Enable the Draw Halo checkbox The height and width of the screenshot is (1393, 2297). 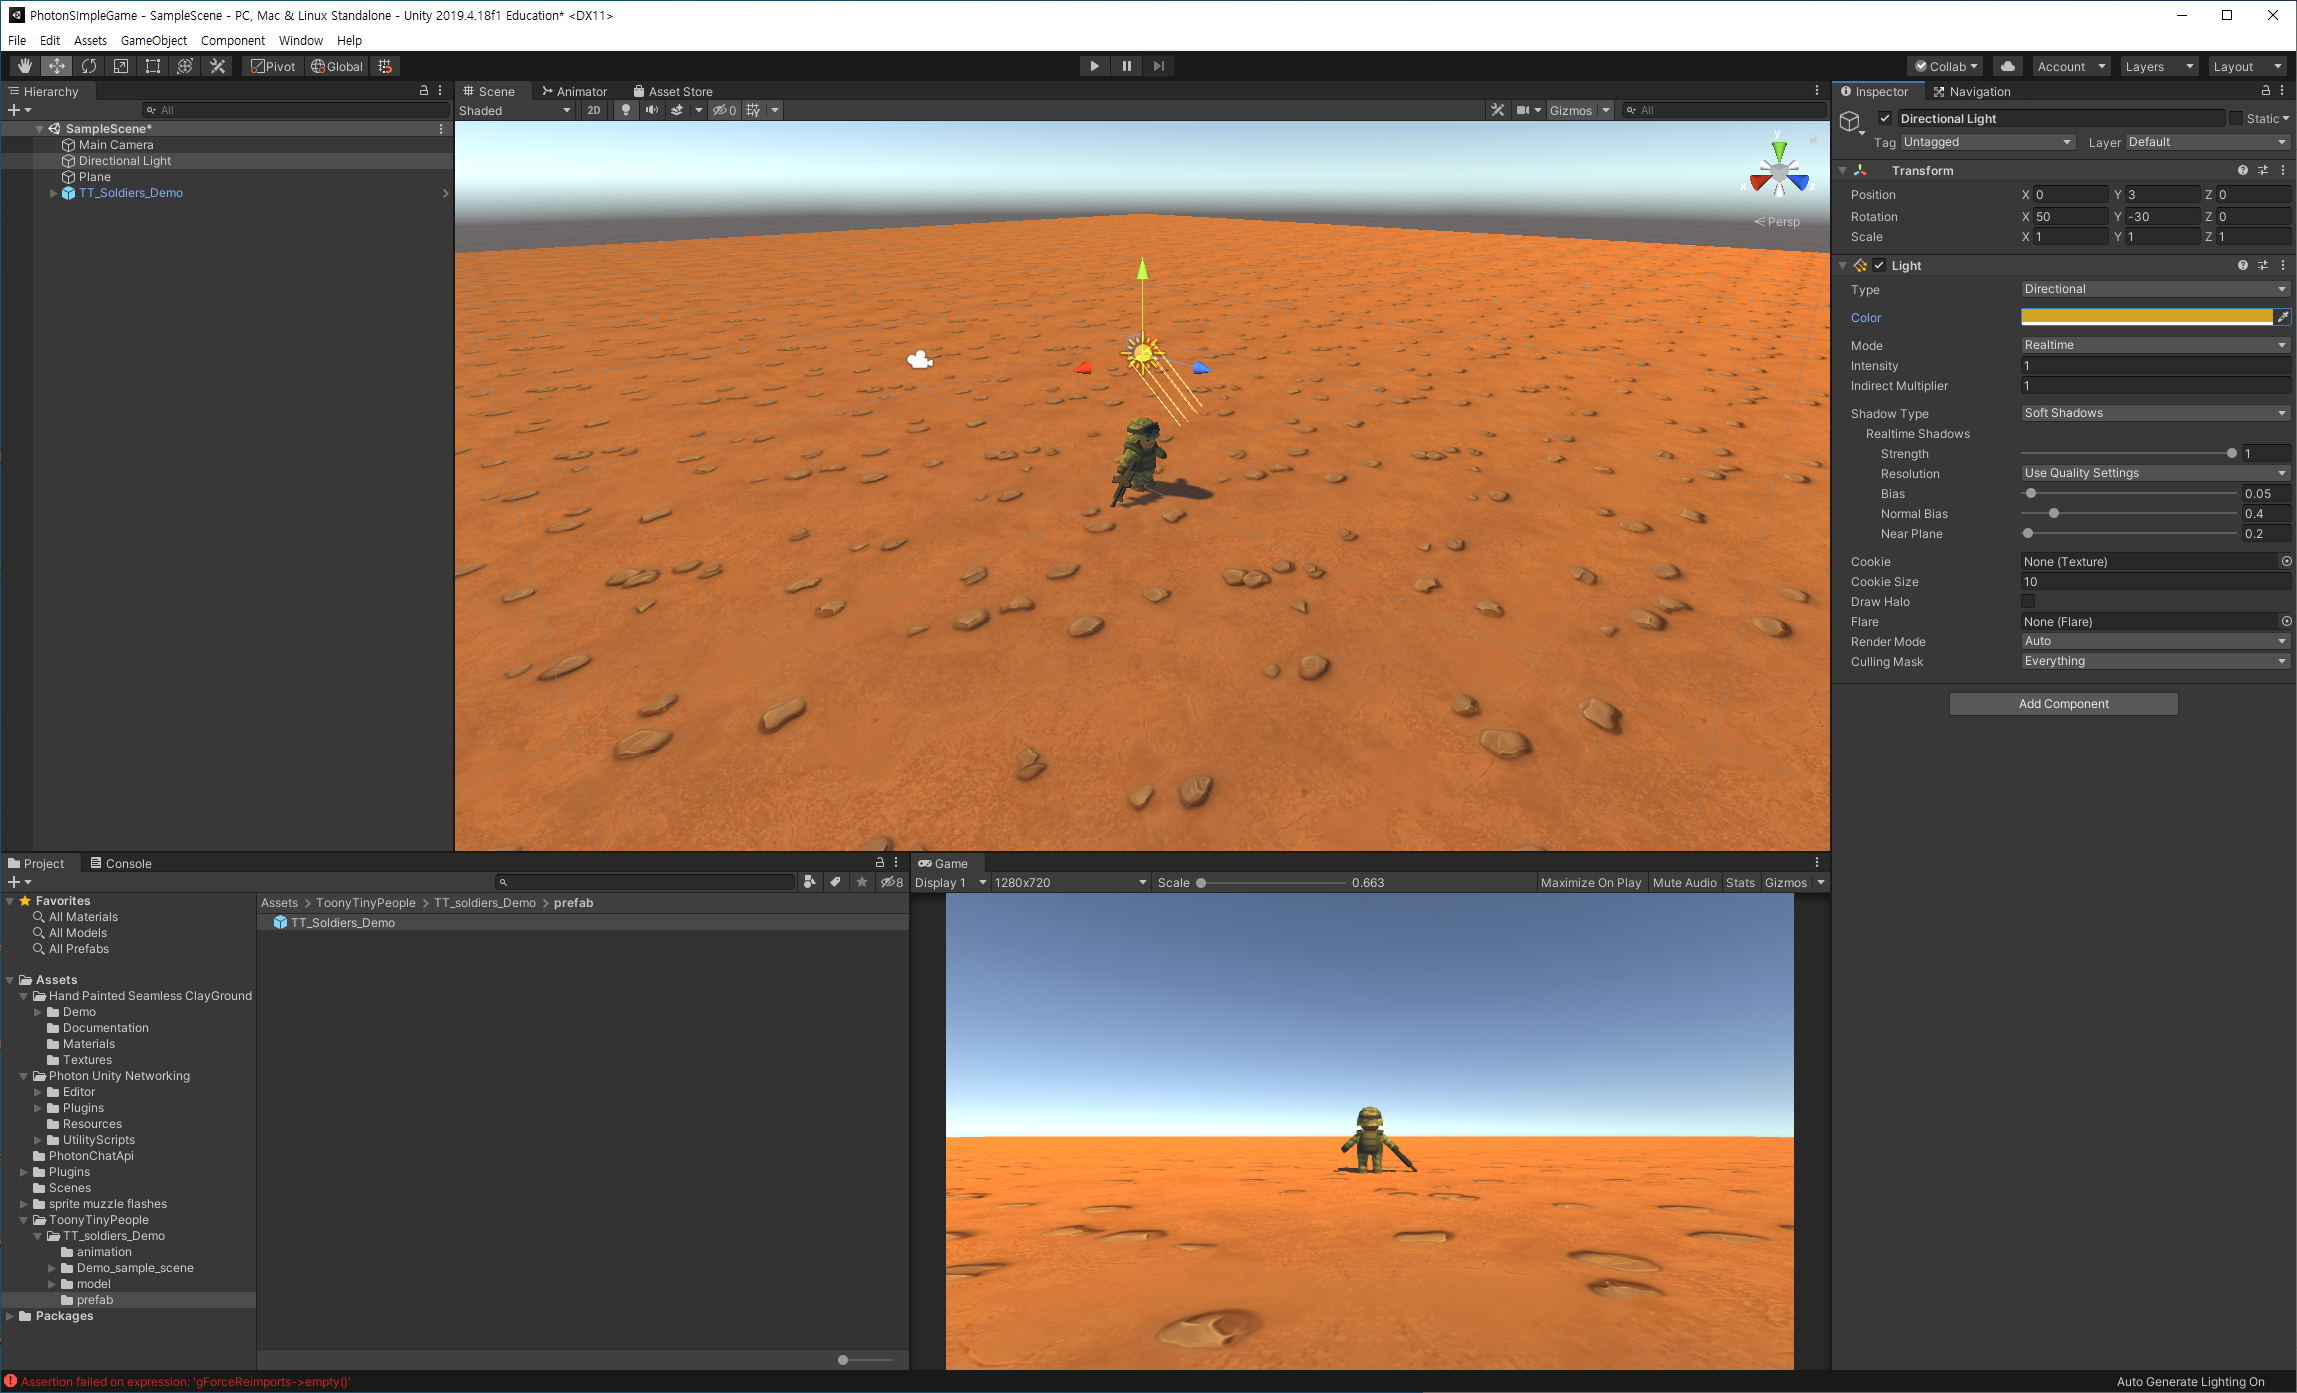2028,601
